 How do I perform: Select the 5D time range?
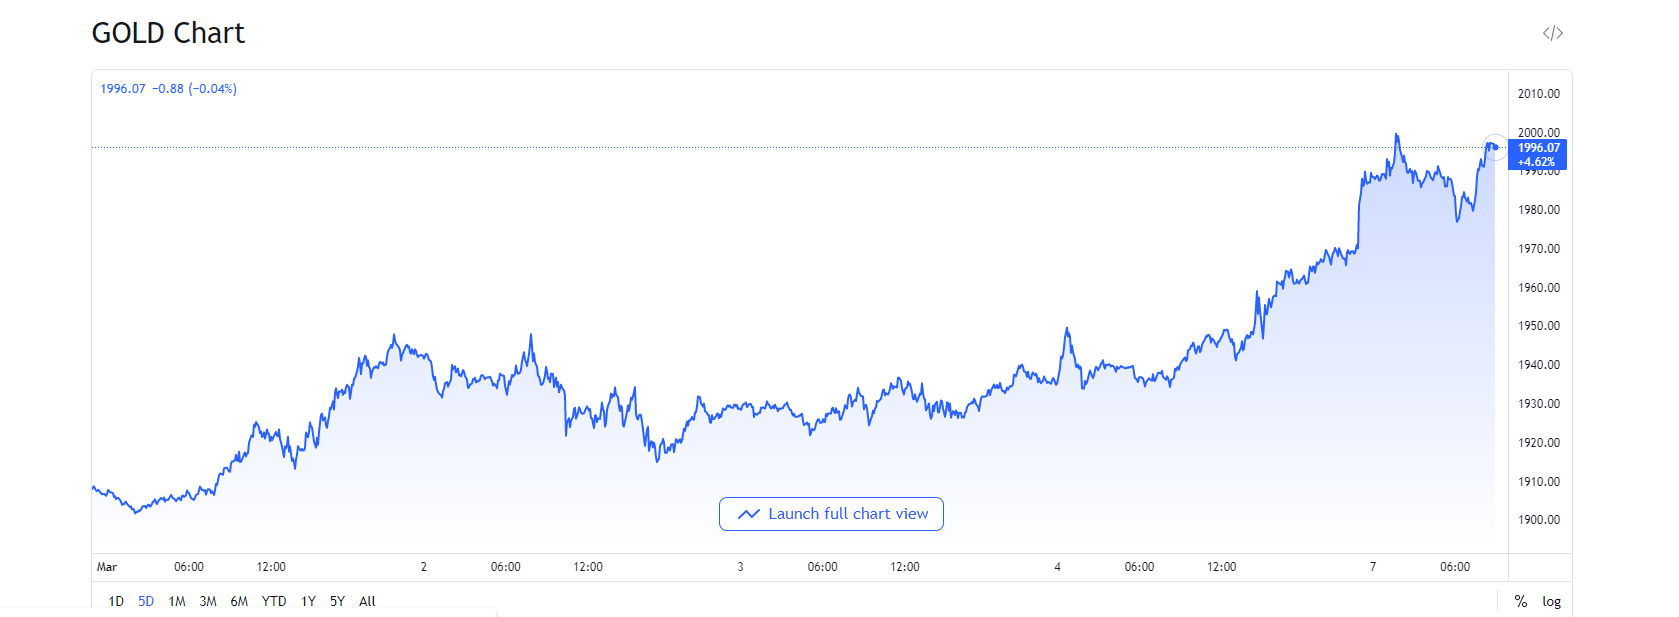pos(146,601)
